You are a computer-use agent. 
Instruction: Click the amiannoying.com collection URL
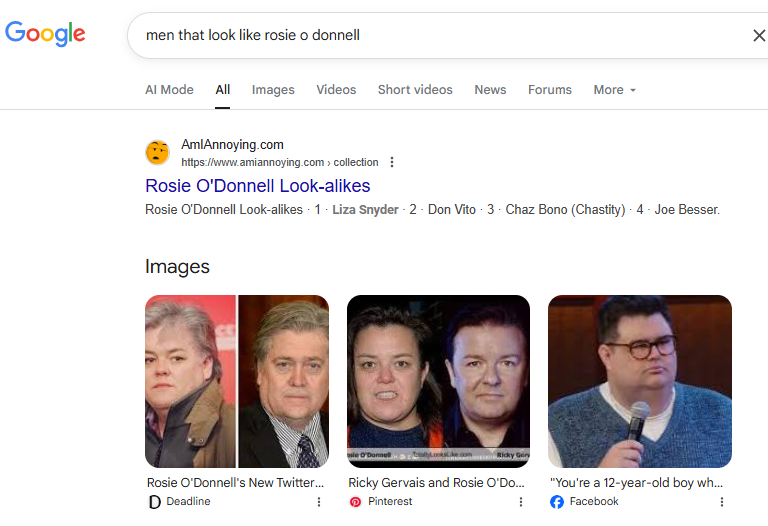point(280,162)
